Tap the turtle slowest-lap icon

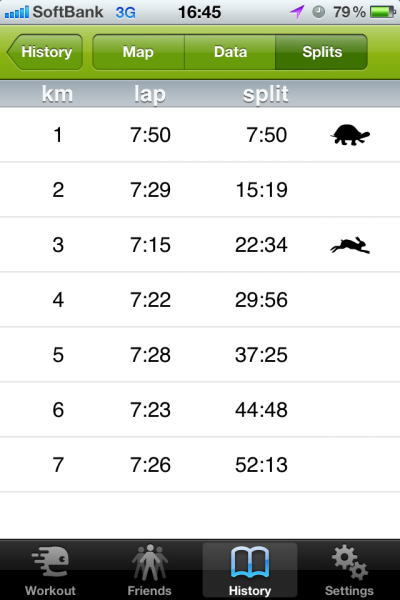coord(350,135)
